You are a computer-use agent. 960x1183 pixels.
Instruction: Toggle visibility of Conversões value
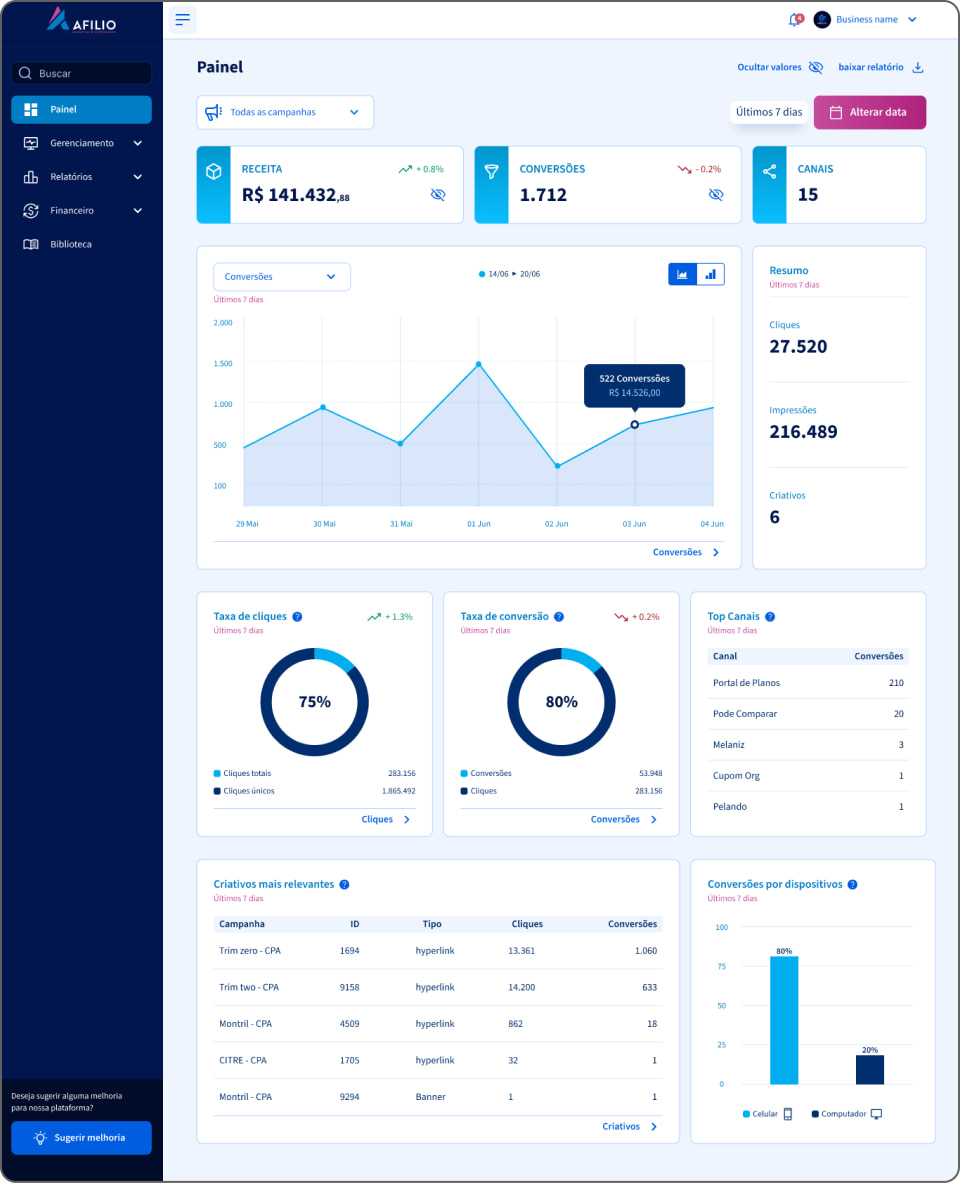click(x=715, y=195)
